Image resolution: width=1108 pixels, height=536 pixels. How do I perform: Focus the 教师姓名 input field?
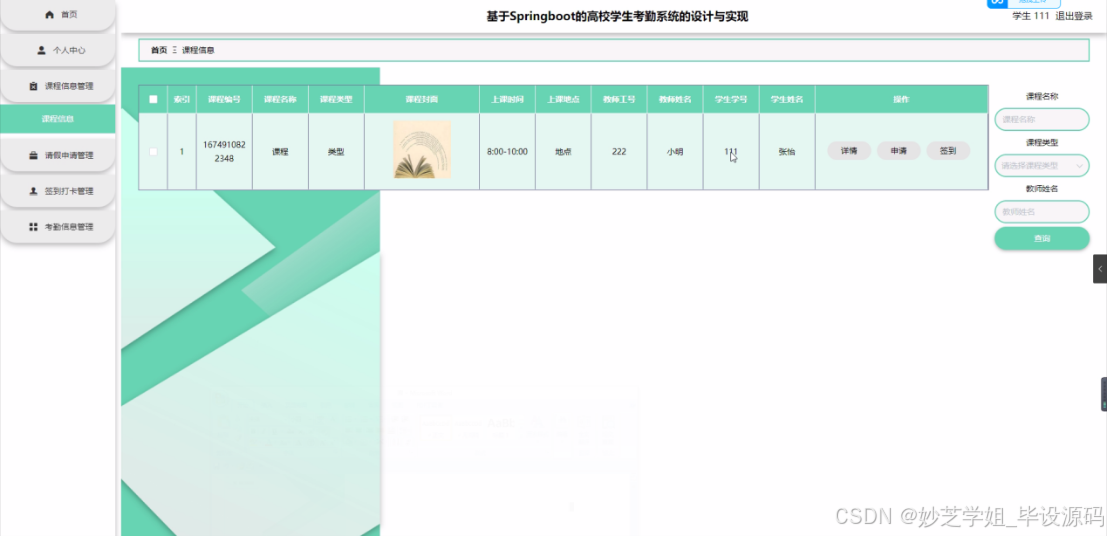tap(1042, 212)
